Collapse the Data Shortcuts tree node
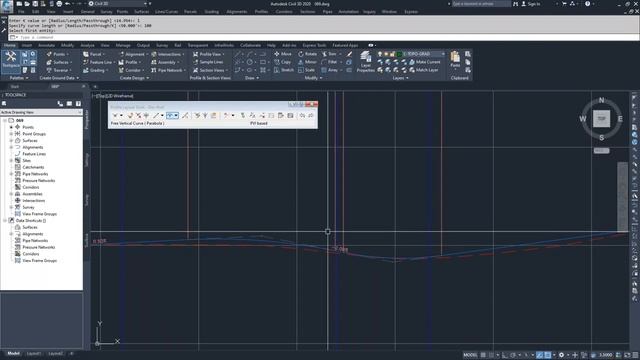 click(x=5, y=220)
